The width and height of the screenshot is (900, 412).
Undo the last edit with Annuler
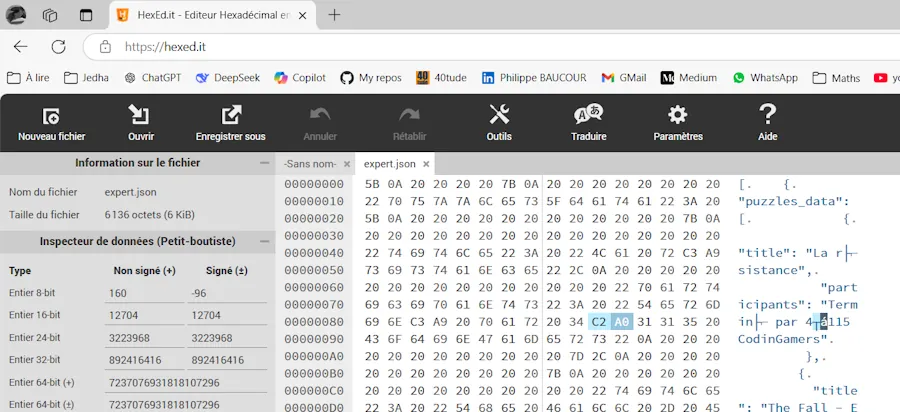pyautogui.click(x=320, y=123)
